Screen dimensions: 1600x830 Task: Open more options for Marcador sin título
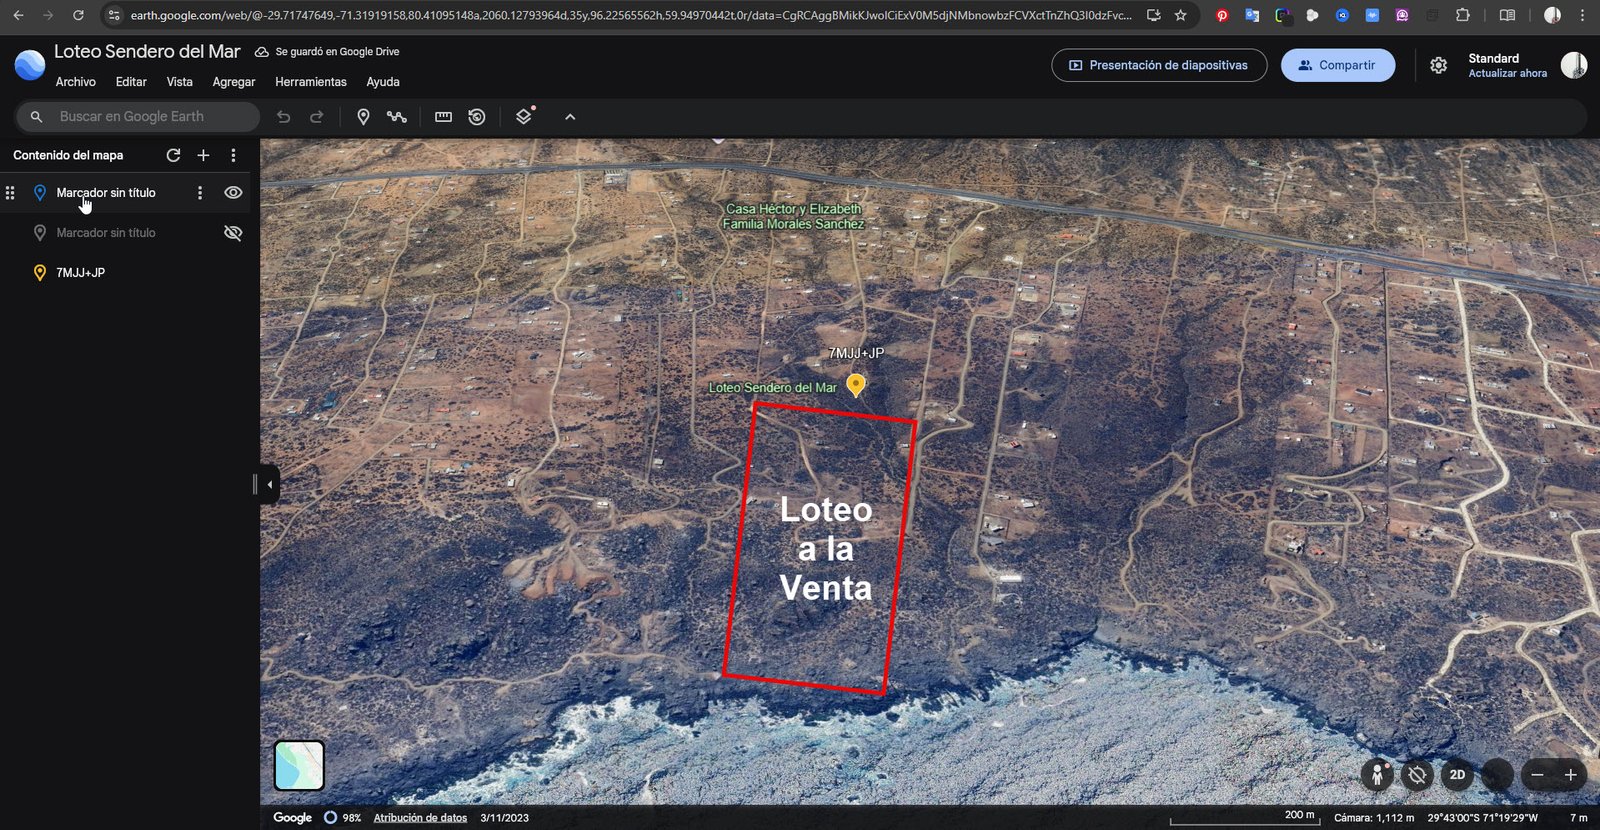(200, 193)
